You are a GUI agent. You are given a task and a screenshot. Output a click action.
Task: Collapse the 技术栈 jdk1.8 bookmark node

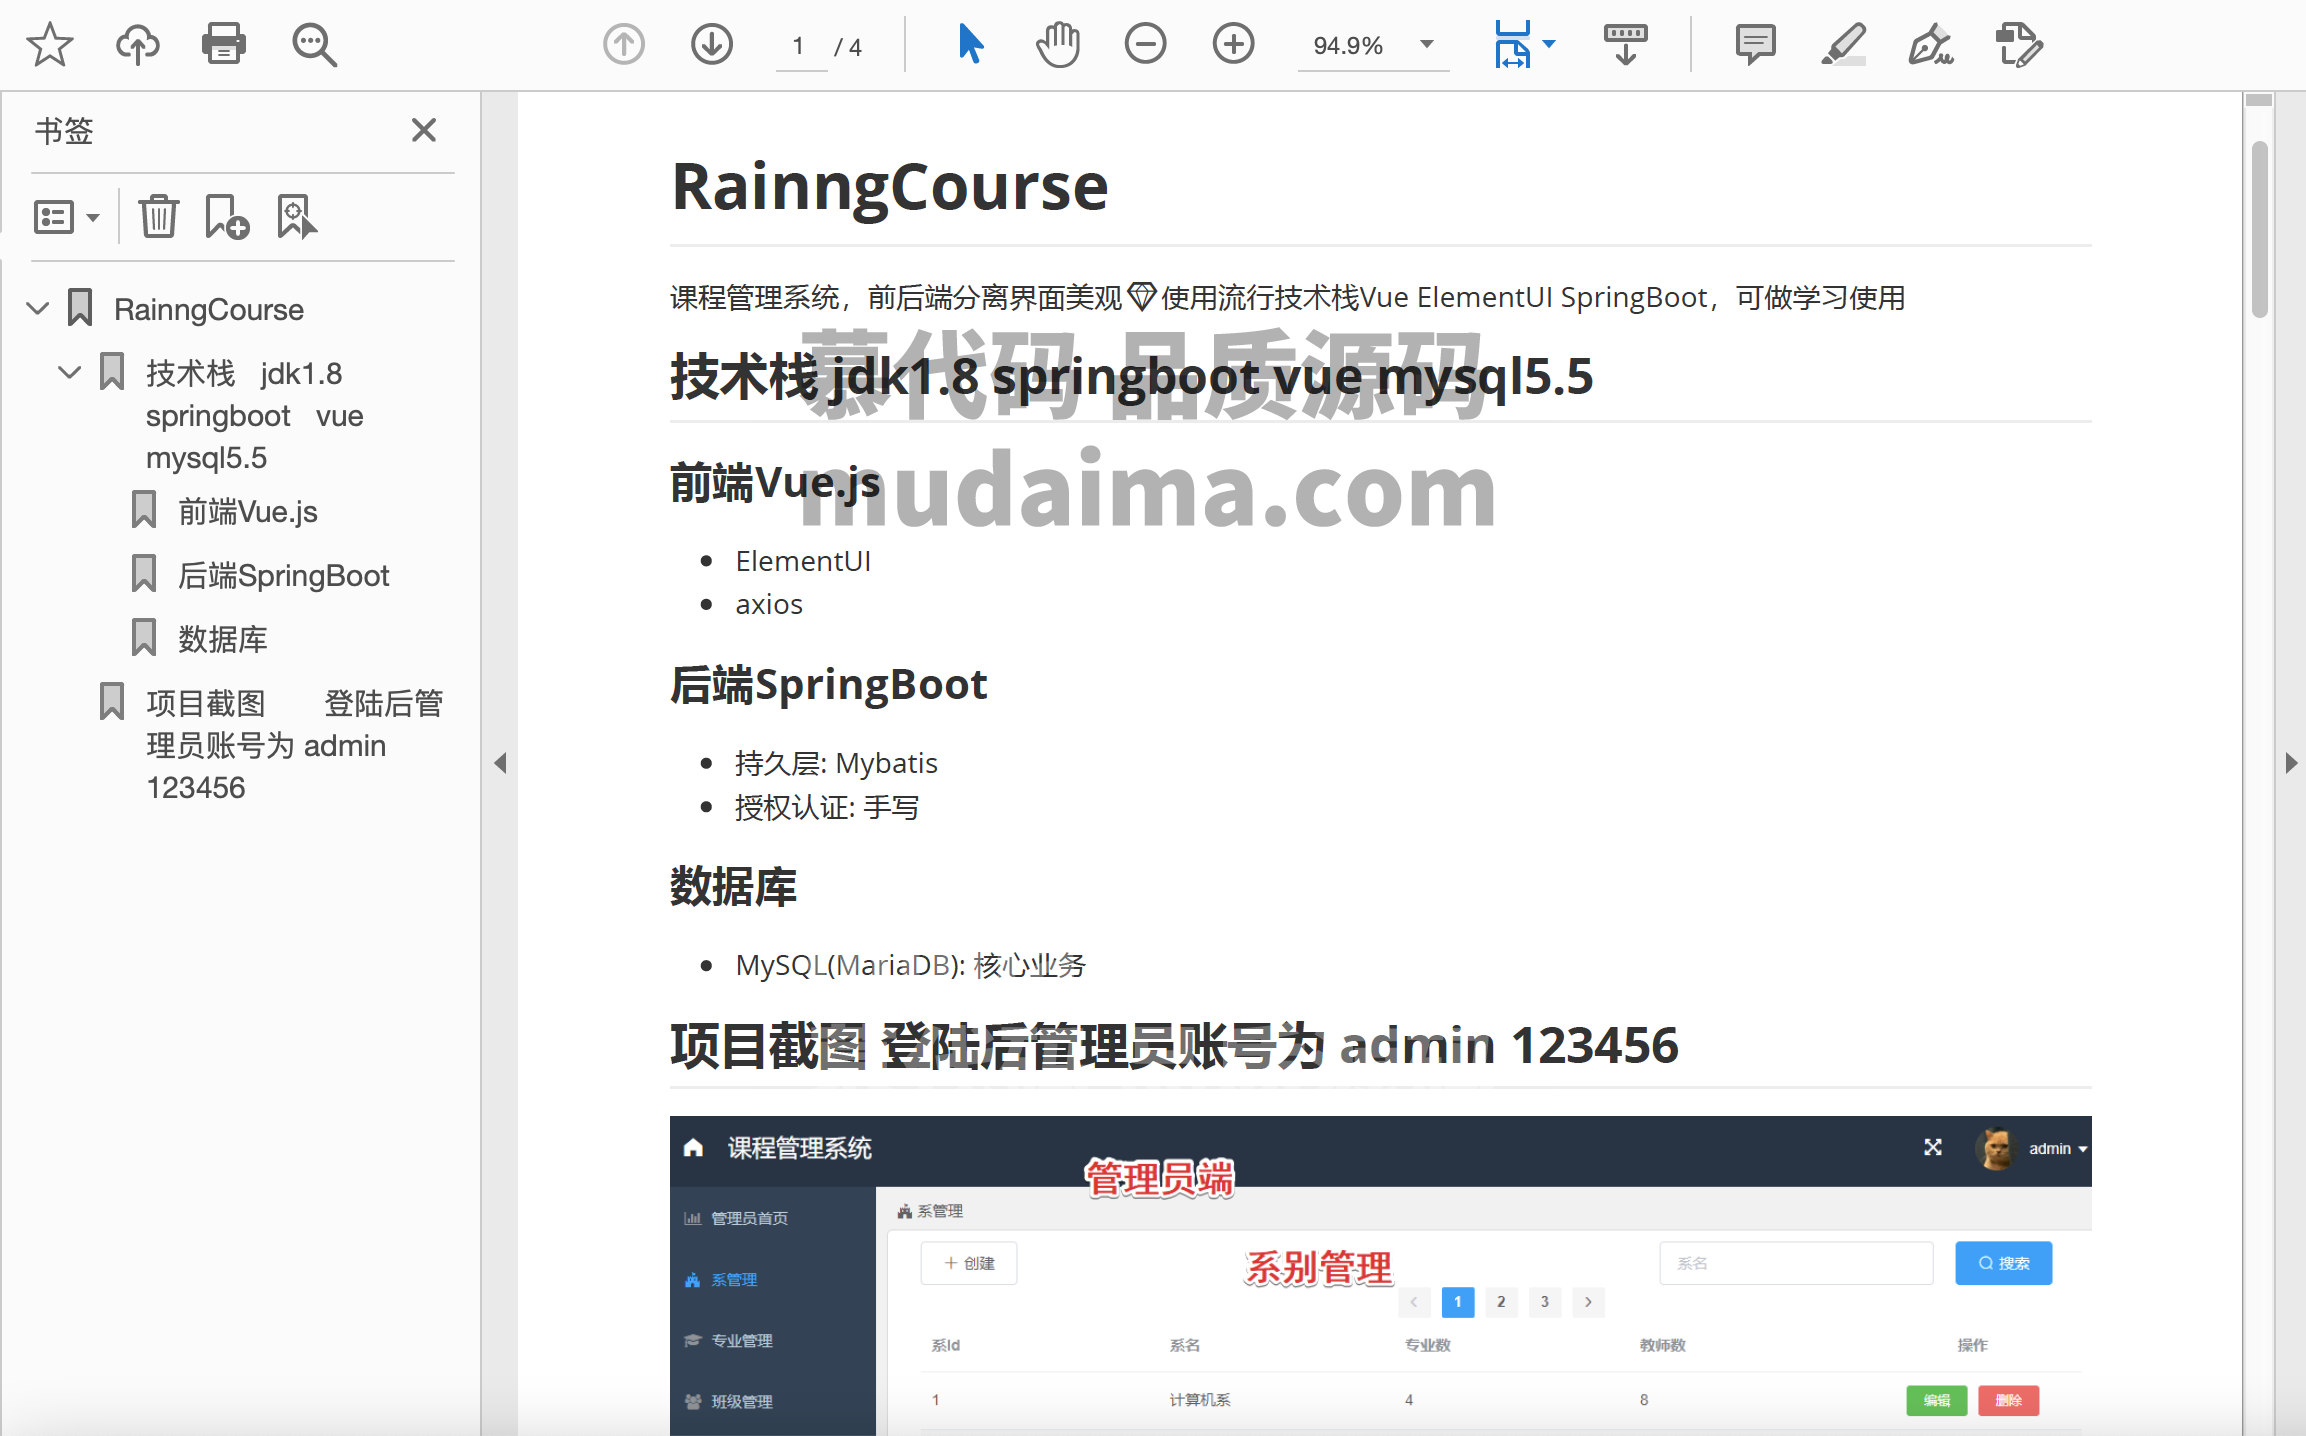pyautogui.click(x=69, y=372)
